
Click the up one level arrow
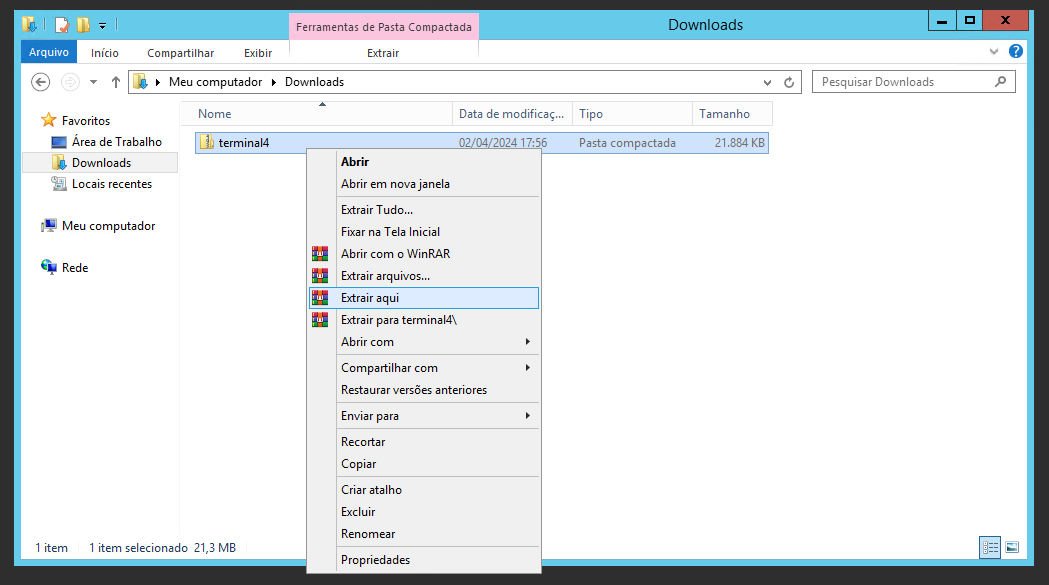click(x=116, y=82)
